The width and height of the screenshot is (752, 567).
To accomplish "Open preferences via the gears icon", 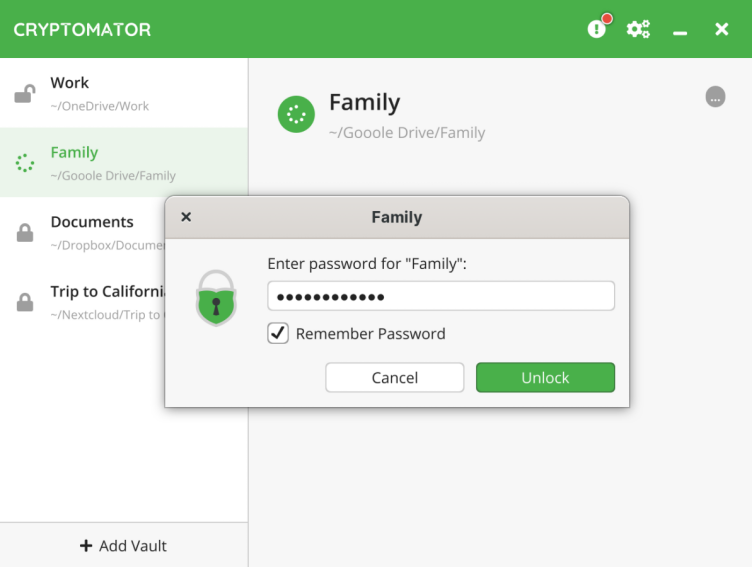I will (638, 29).
